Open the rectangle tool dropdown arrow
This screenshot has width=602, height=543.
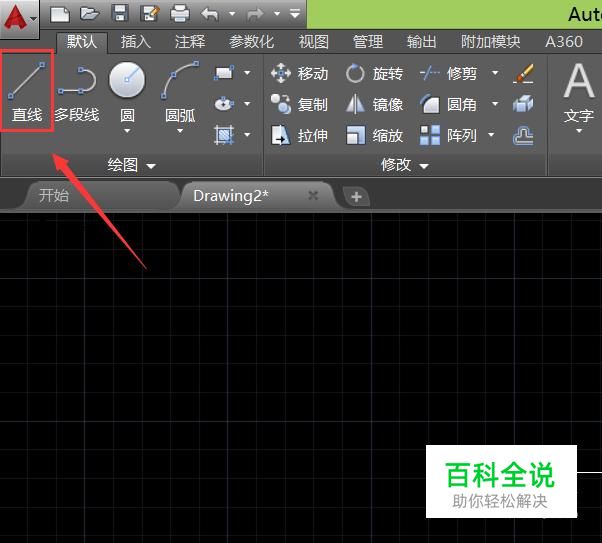(x=247, y=72)
